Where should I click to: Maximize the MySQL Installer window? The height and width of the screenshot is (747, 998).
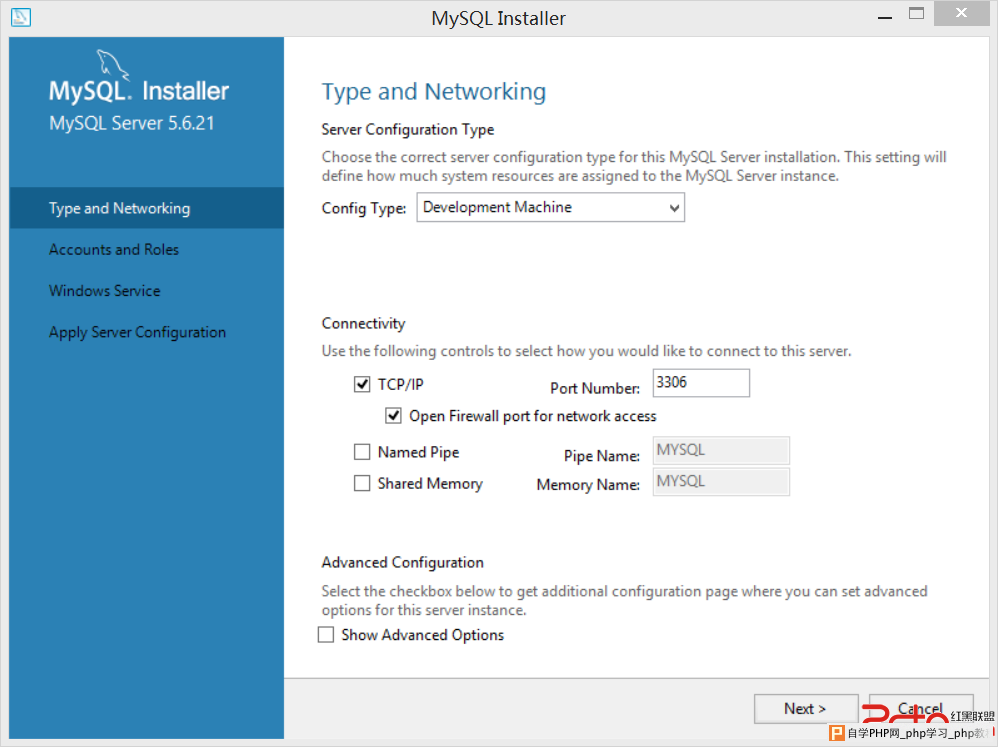pyautogui.click(x=917, y=14)
